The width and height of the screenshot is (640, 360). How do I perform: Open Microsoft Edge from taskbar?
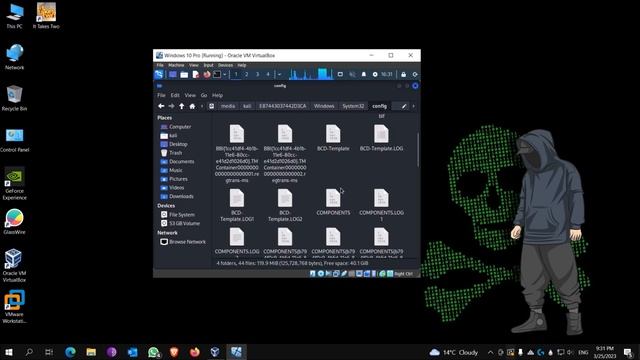coord(70,352)
